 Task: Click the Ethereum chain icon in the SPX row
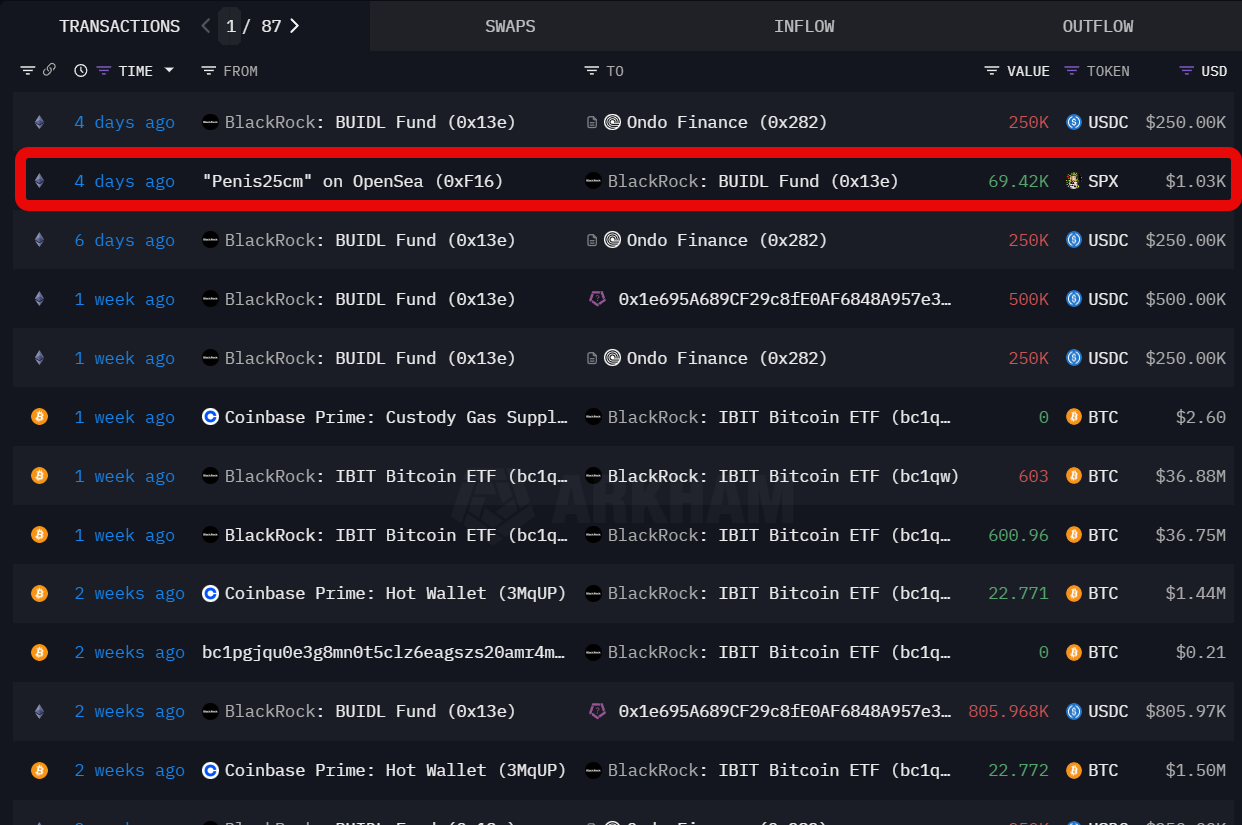coord(39,181)
